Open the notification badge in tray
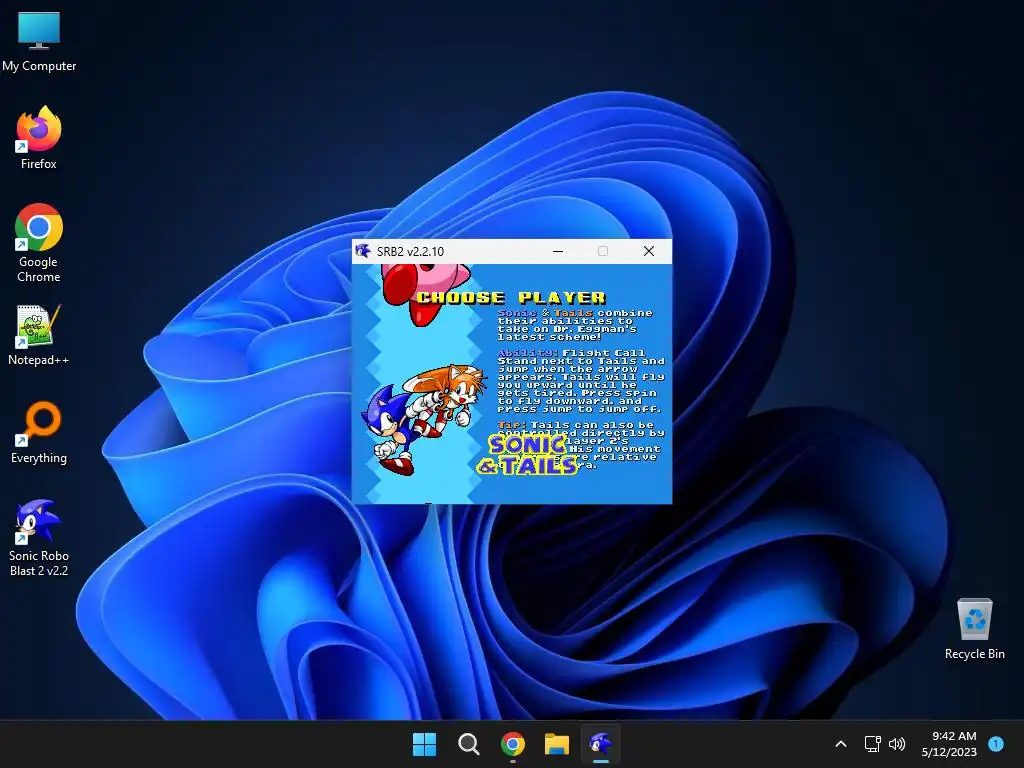 [996, 744]
